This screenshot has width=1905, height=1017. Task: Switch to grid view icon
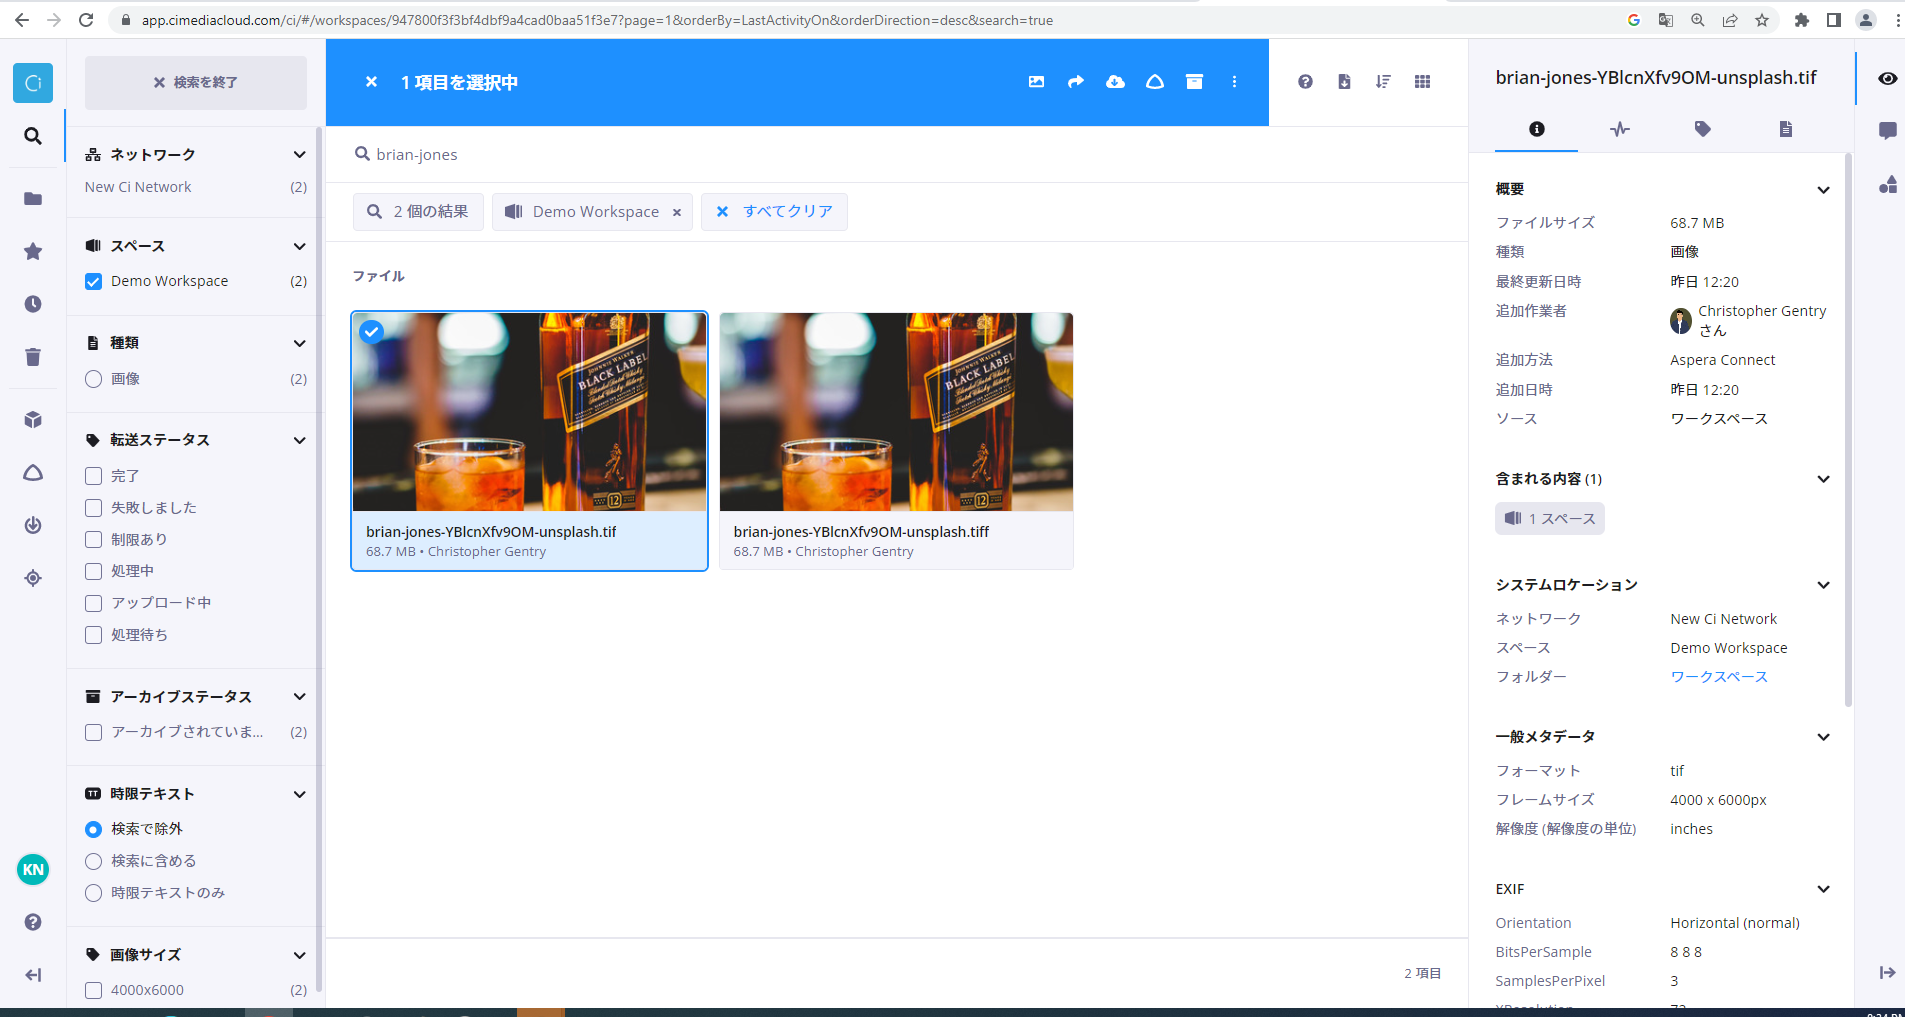click(x=1422, y=82)
